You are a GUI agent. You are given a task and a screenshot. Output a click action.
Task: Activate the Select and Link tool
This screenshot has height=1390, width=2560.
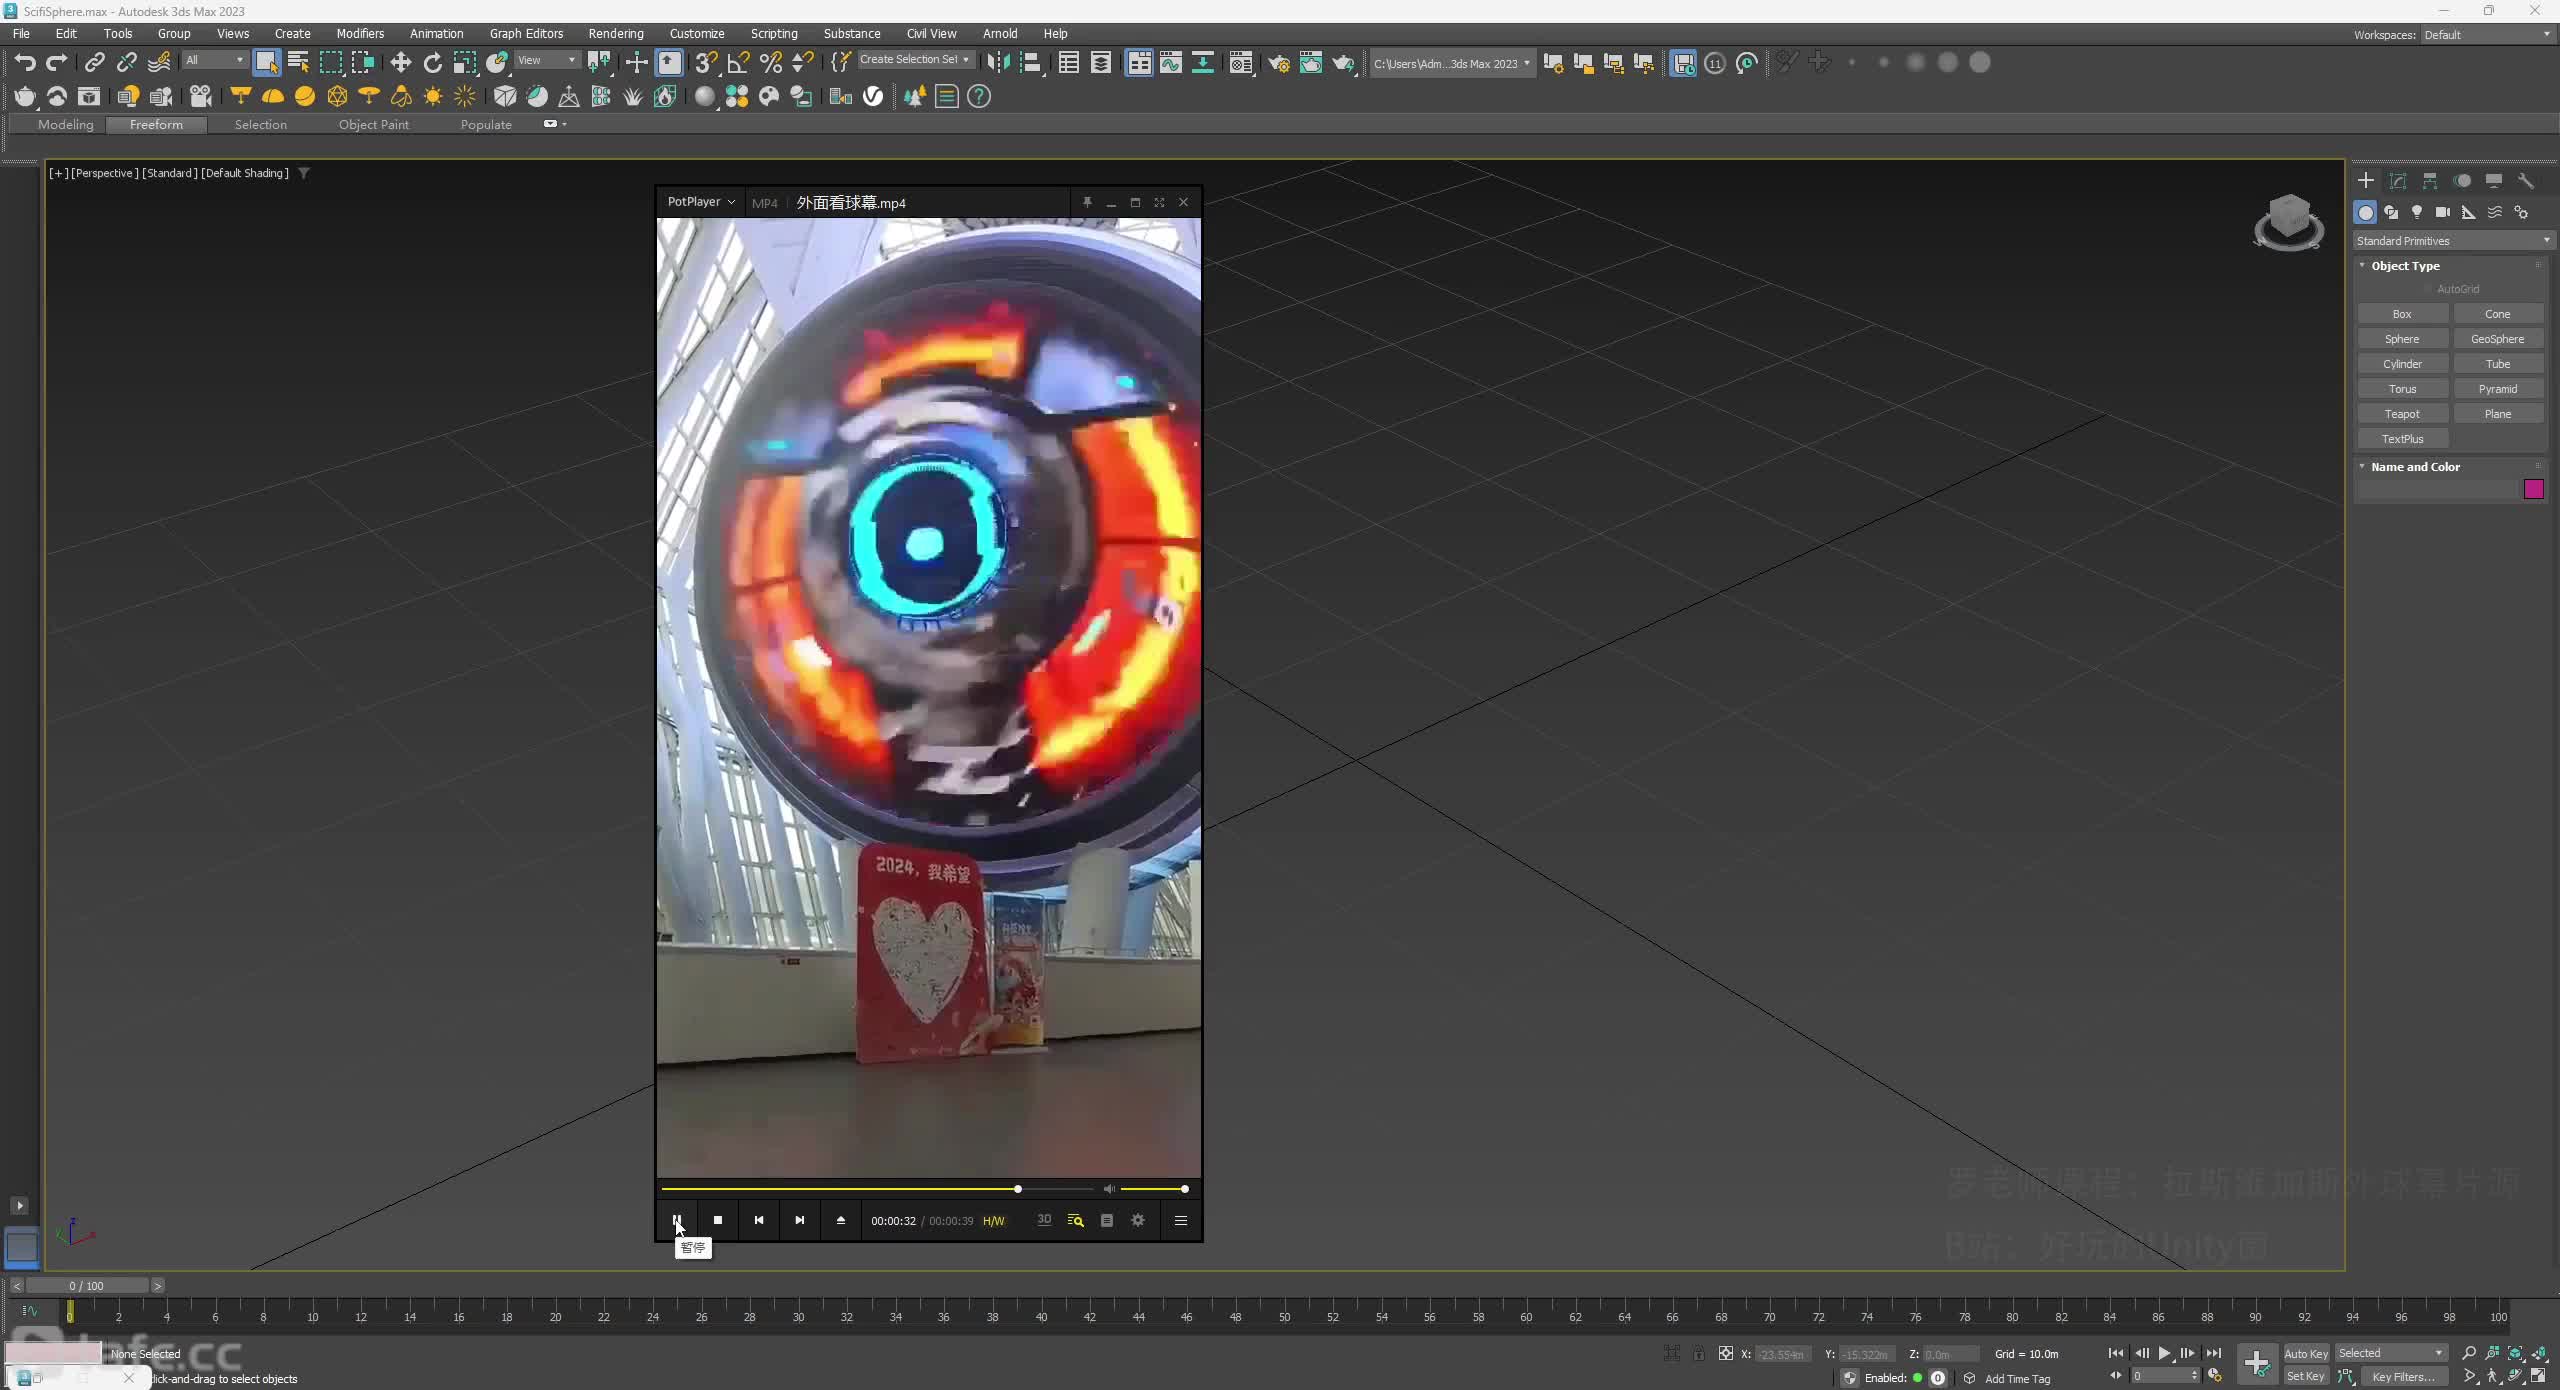pos(94,63)
